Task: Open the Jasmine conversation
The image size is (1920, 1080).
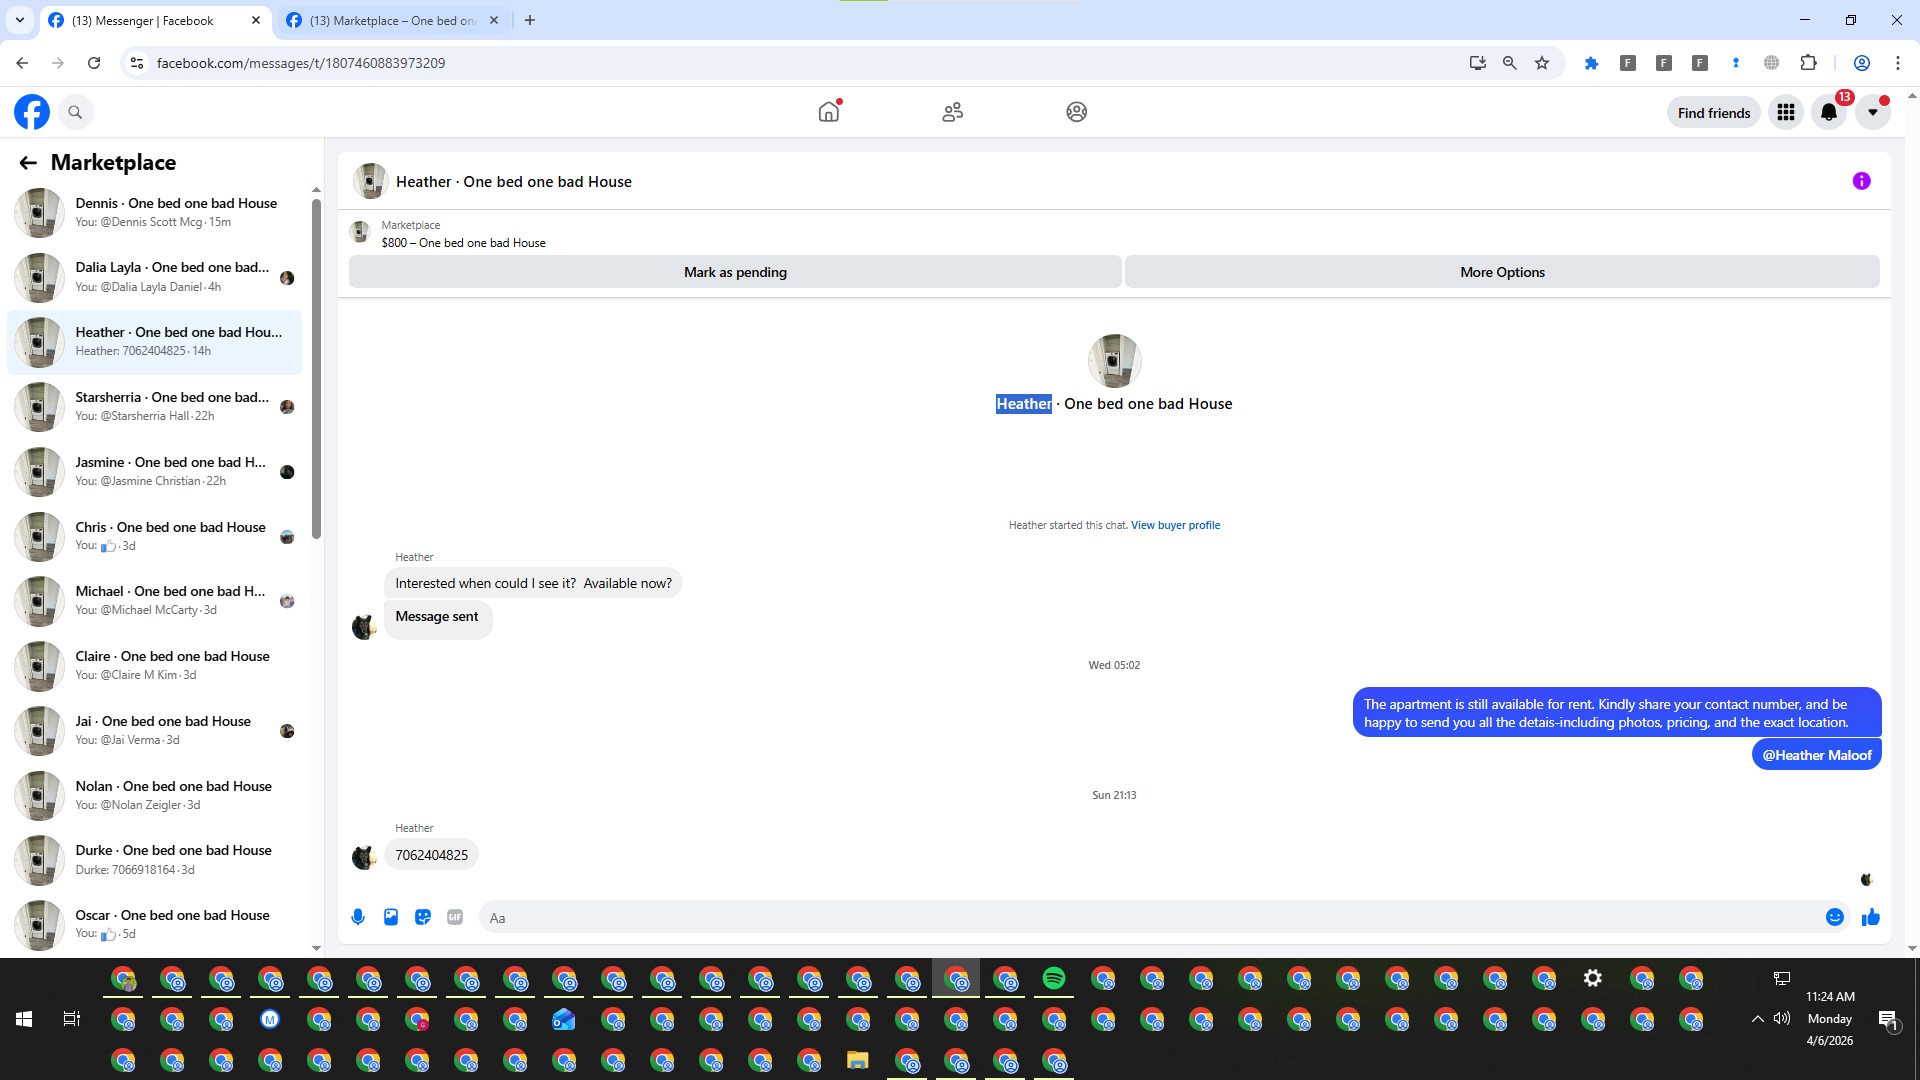Action: point(155,471)
